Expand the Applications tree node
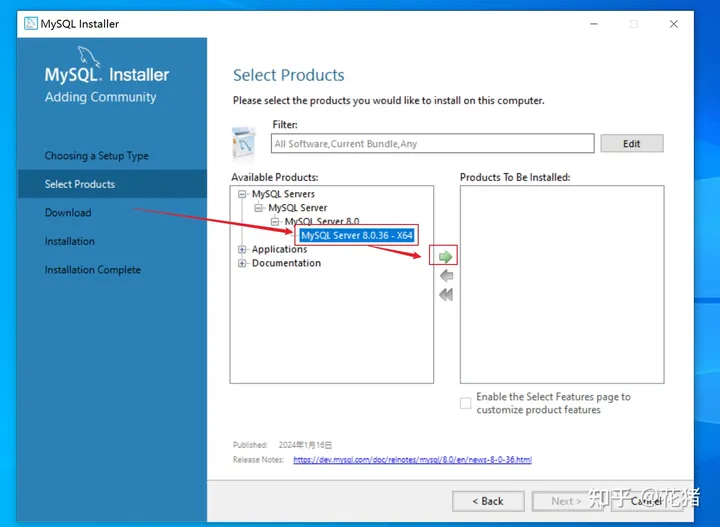Image resolution: width=720 pixels, height=527 pixels. (x=242, y=249)
